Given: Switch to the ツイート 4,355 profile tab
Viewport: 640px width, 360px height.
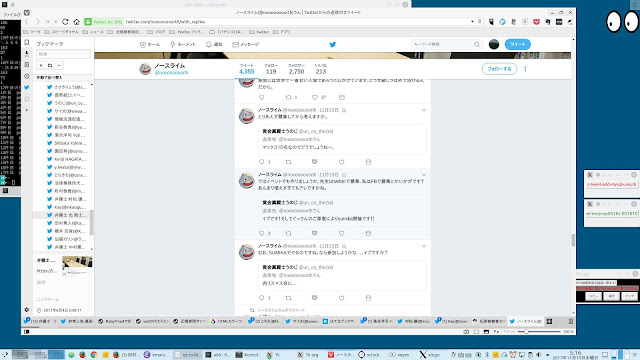Looking at the screenshot, I should 247,69.
